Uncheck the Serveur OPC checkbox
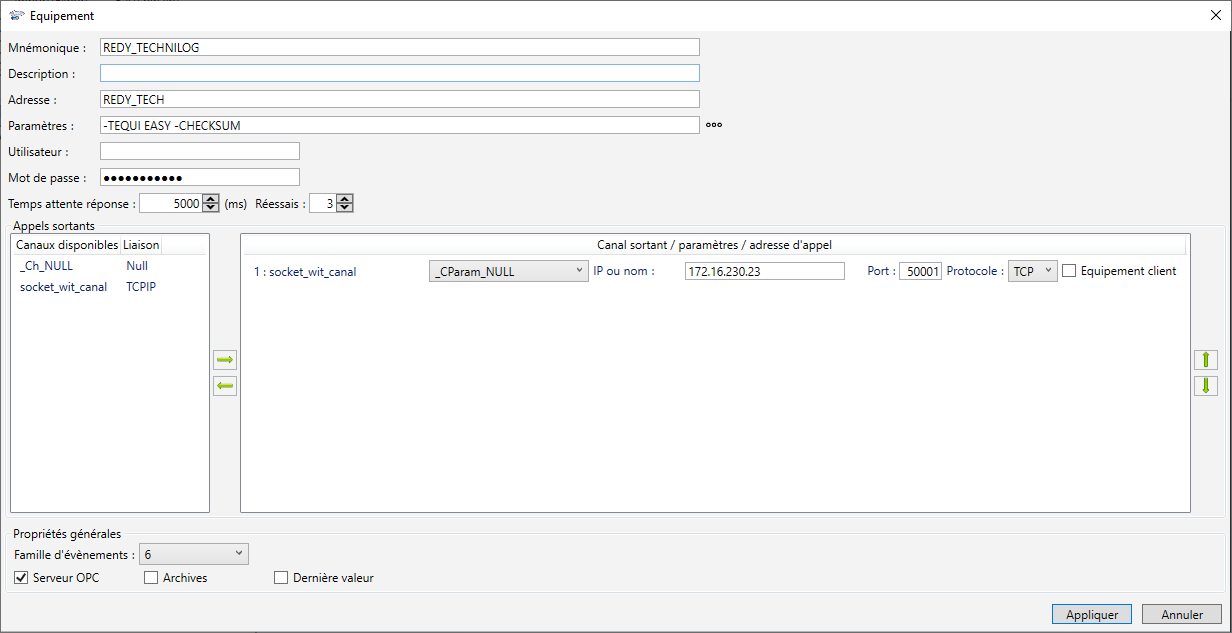The height and width of the screenshot is (633, 1232). point(21,578)
